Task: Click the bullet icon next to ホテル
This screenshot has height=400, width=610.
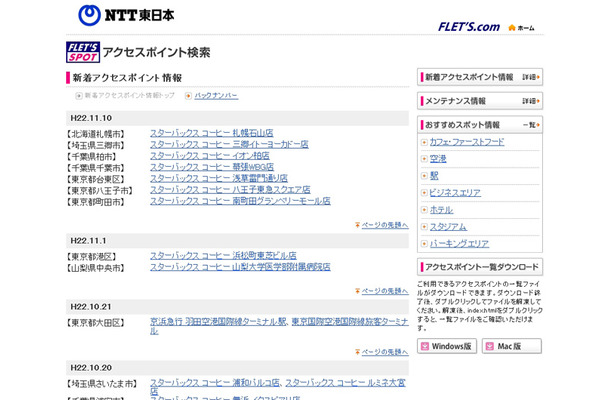Action: [x=424, y=210]
